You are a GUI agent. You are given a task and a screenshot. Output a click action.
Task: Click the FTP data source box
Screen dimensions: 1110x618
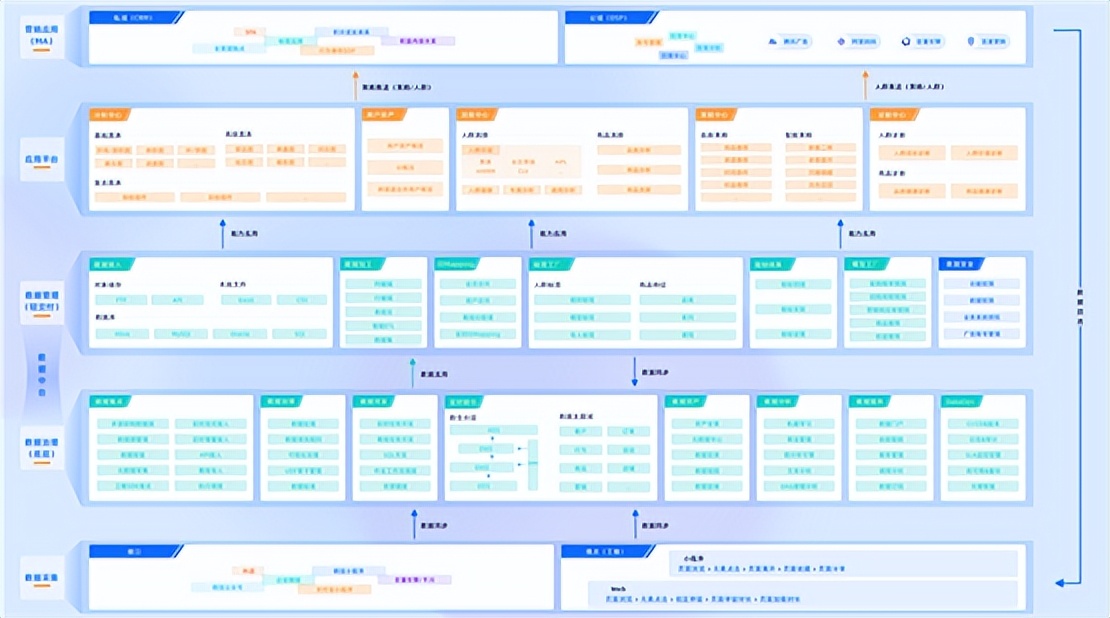click(121, 300)
